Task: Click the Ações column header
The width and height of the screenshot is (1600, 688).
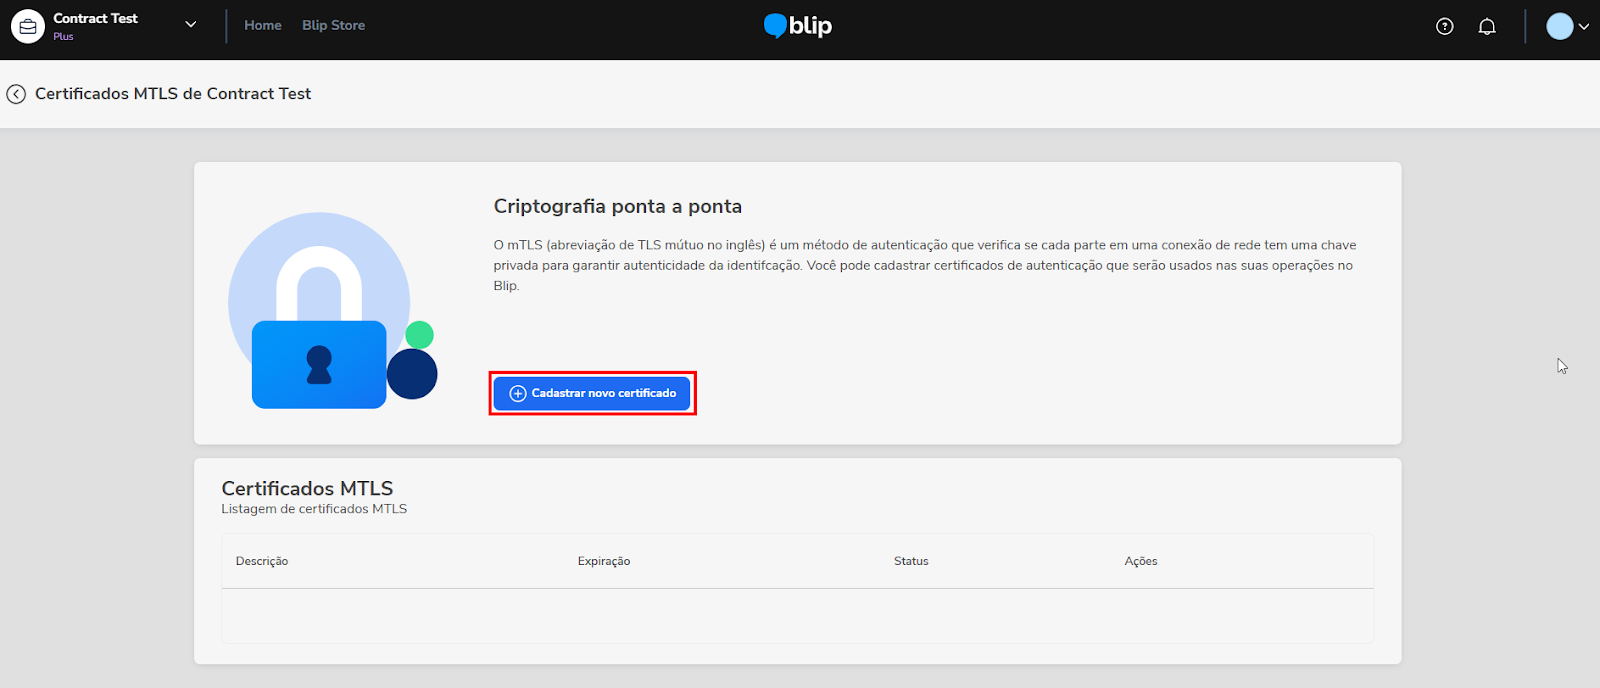Action: [1141, 561]
